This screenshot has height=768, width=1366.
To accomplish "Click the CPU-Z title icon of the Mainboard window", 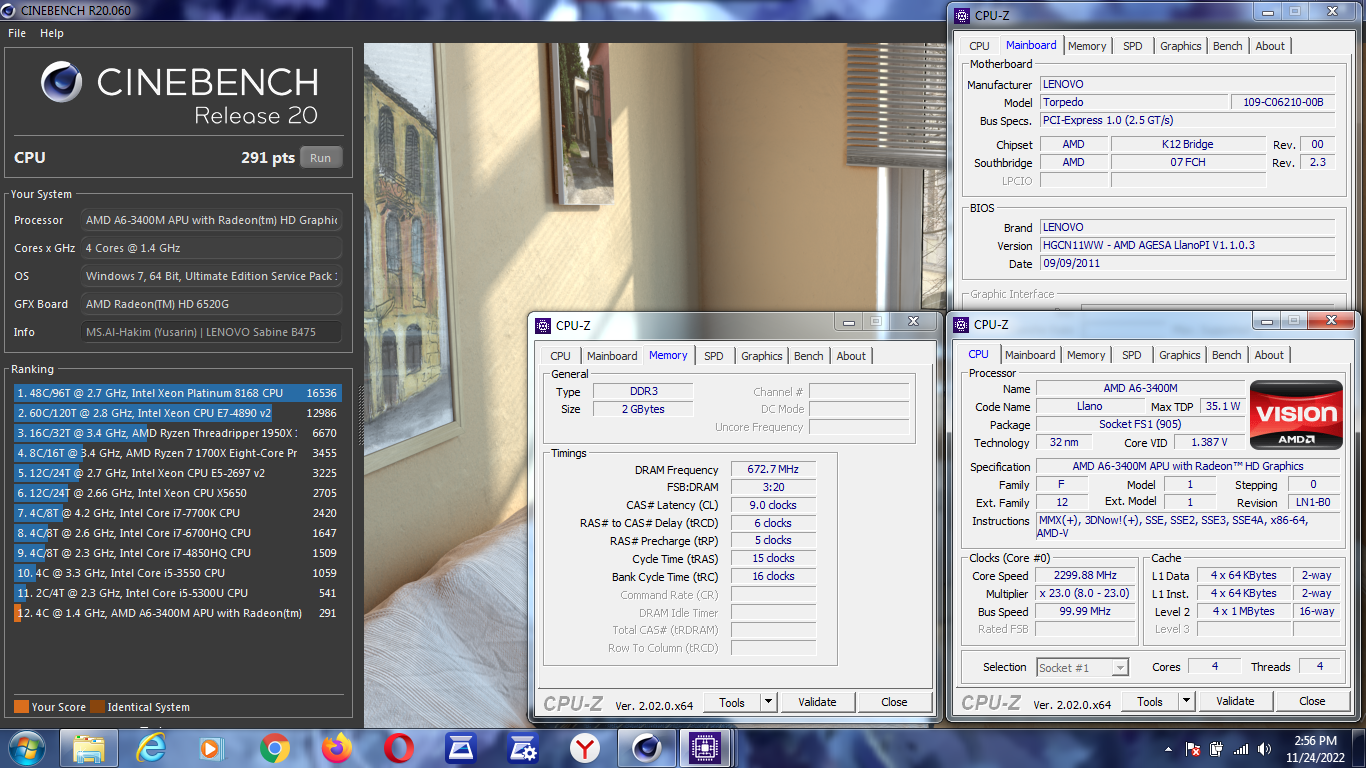I will click(962, 15).
